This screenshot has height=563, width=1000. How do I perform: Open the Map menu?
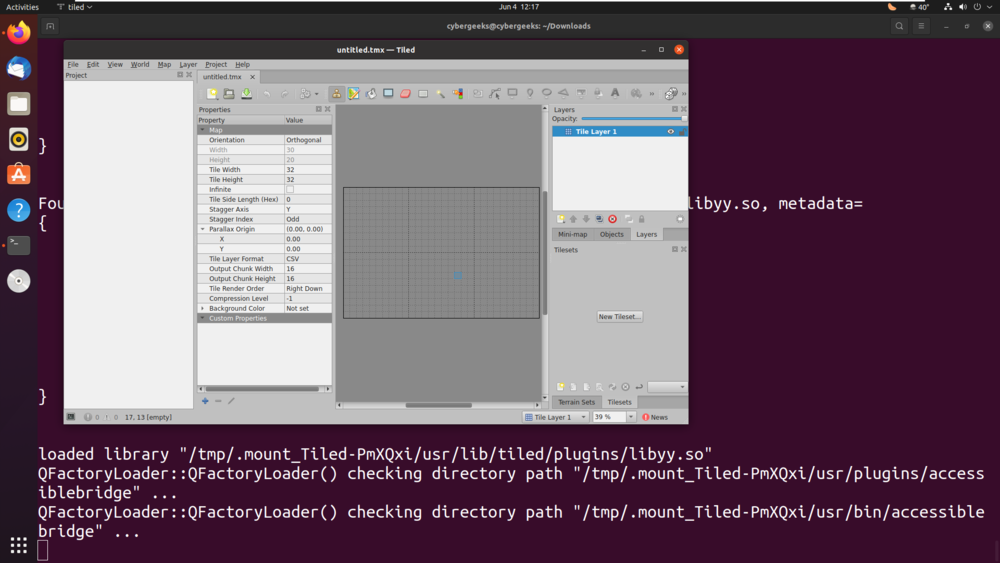(x=164, y=64)
